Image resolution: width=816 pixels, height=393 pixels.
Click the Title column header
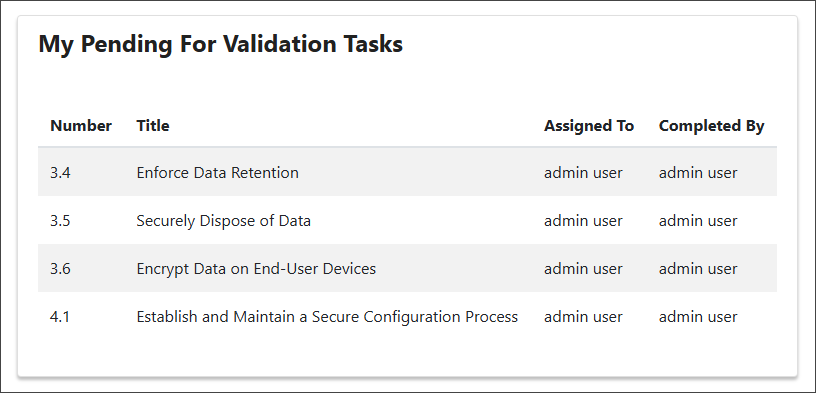[x=152, y=126]
